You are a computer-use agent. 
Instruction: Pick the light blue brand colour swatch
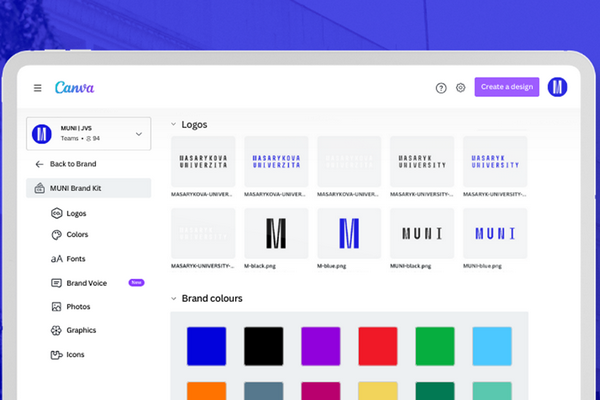(x=492, y=346)
